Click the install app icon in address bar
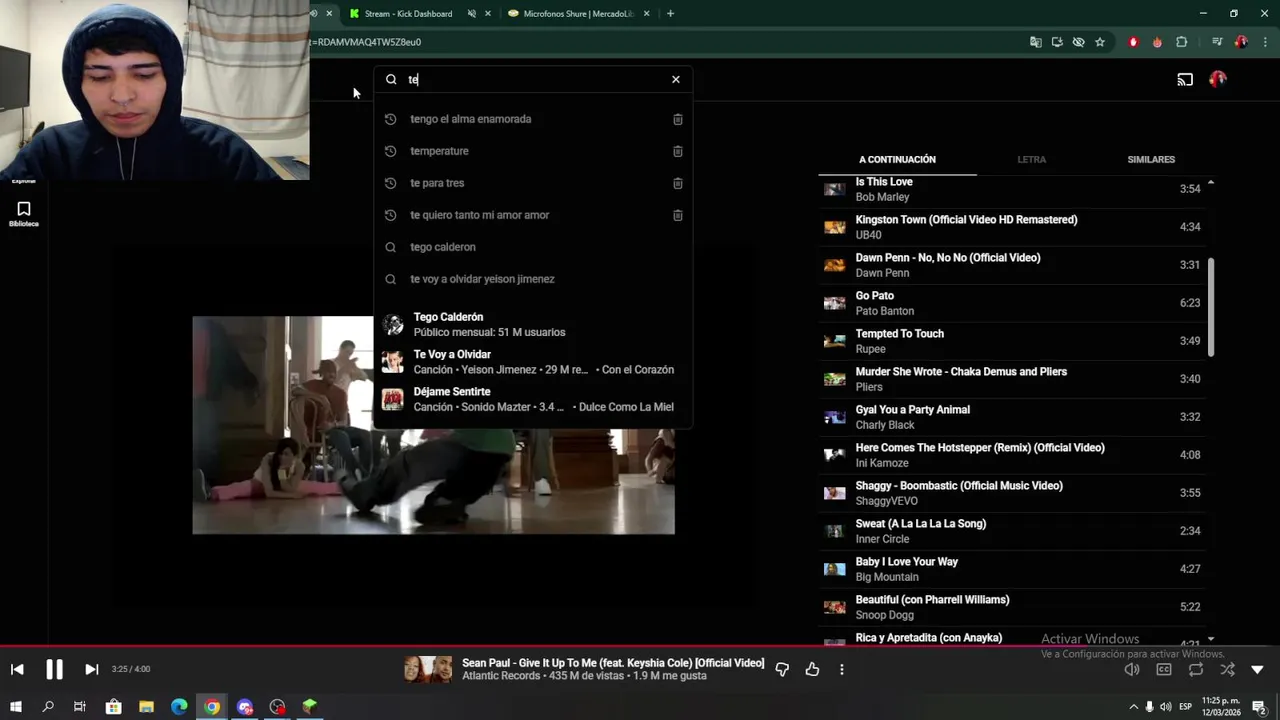Screen dimensions: 1280x720 pyautogui.click(x=1057, y=42)
